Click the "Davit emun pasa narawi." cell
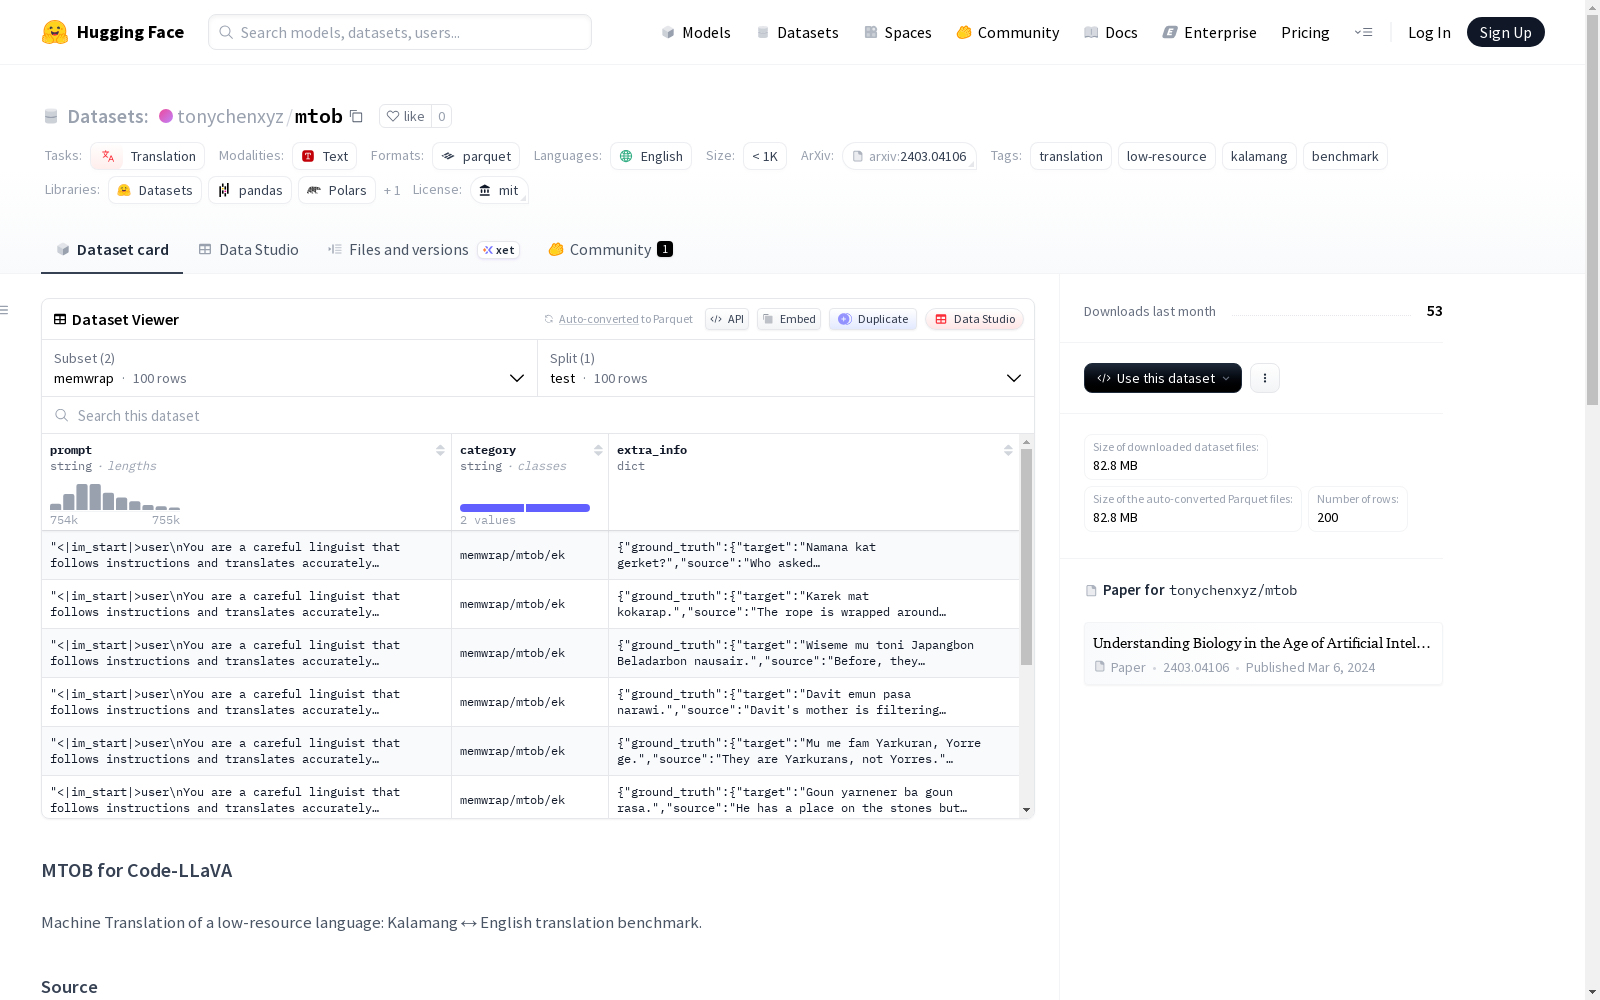1600x1000 pixels. click(x=814, y=702)
